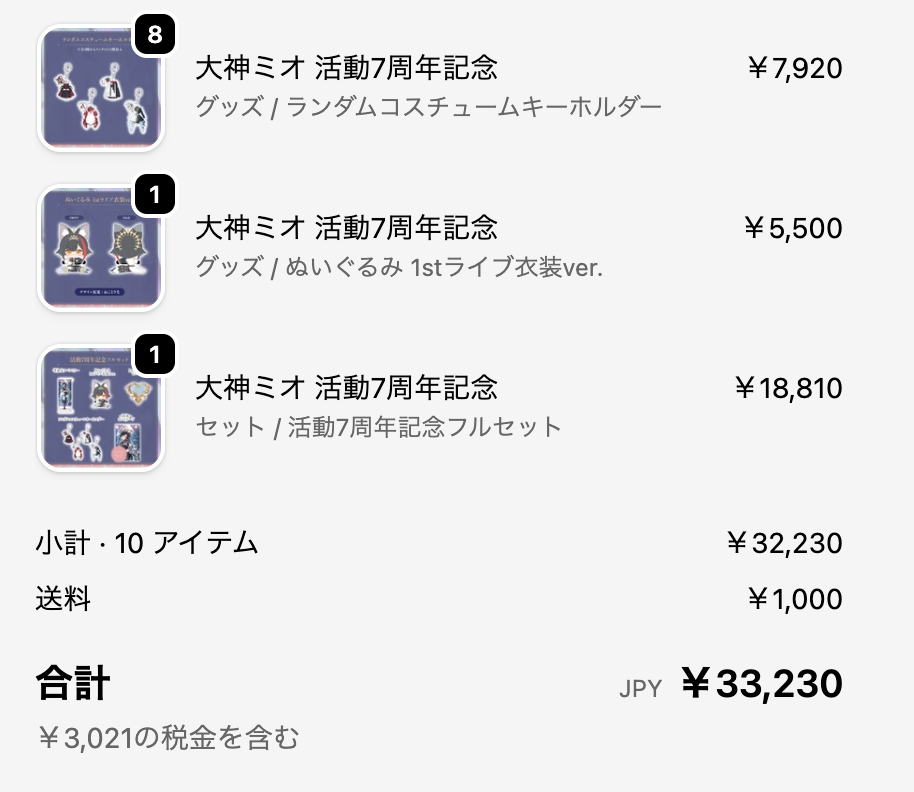
Task: Click the ¥5,500 item price
Action: coord(793,228)
